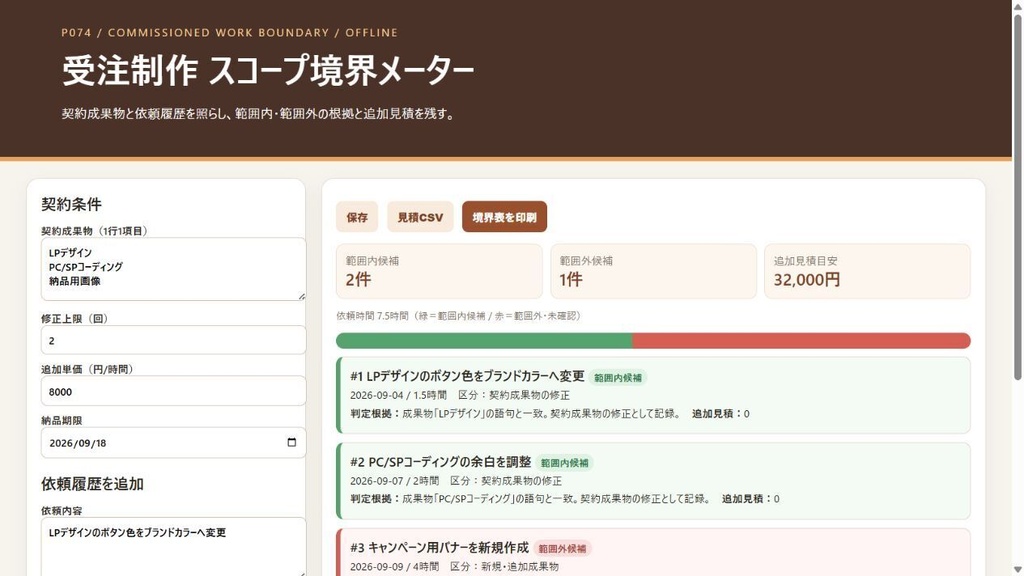Click the P074 / COMMISSIONED WORK BOUNDARY breadcrumb text
1024x576 pixels.
coord(229,33)
